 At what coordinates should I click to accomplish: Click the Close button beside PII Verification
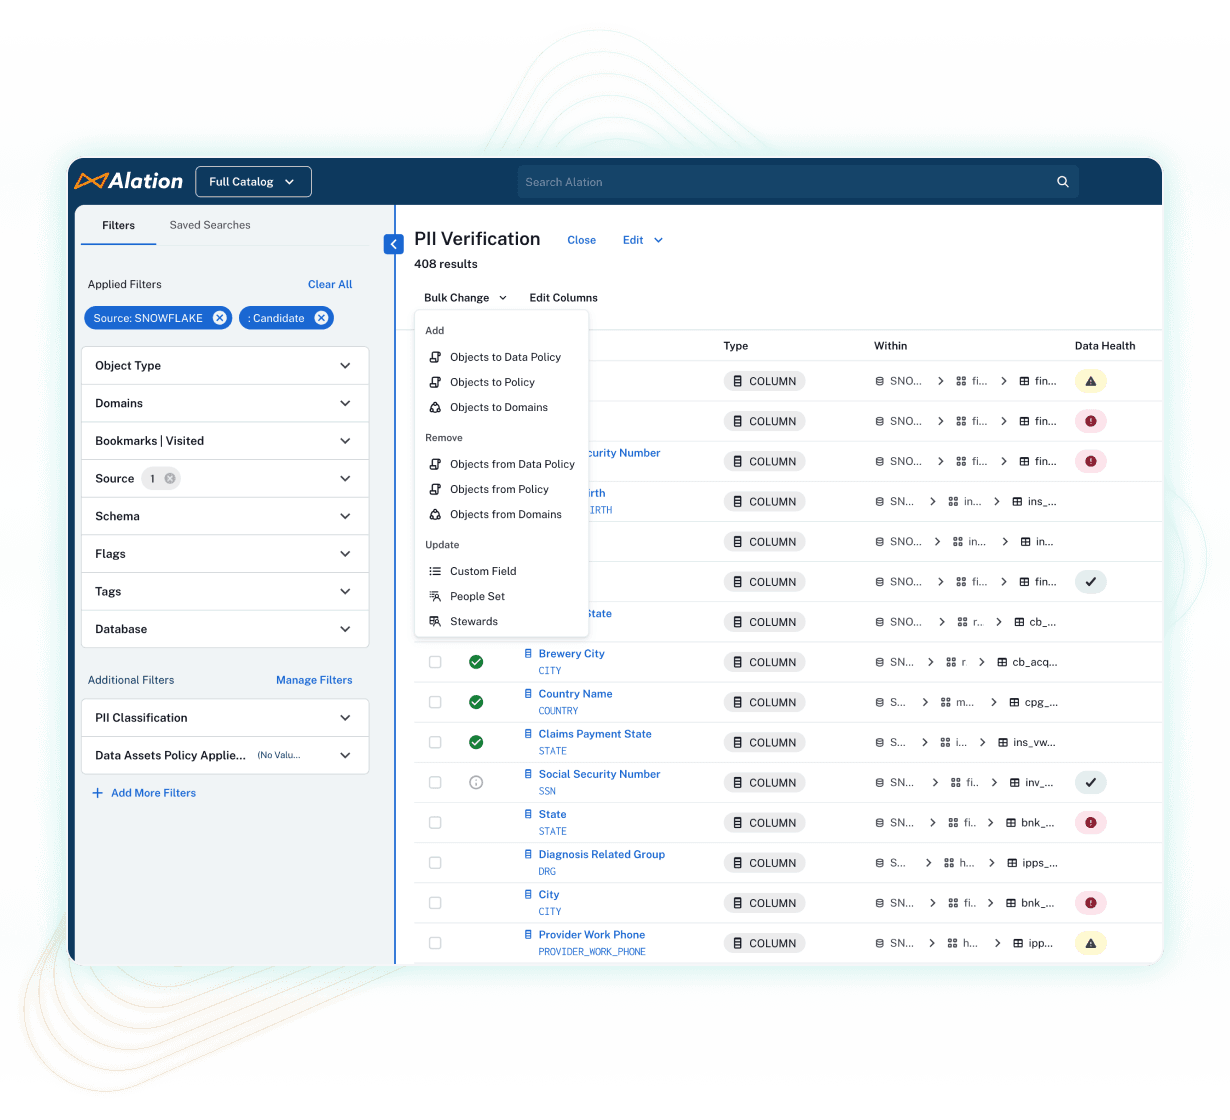tap(581, 240)
